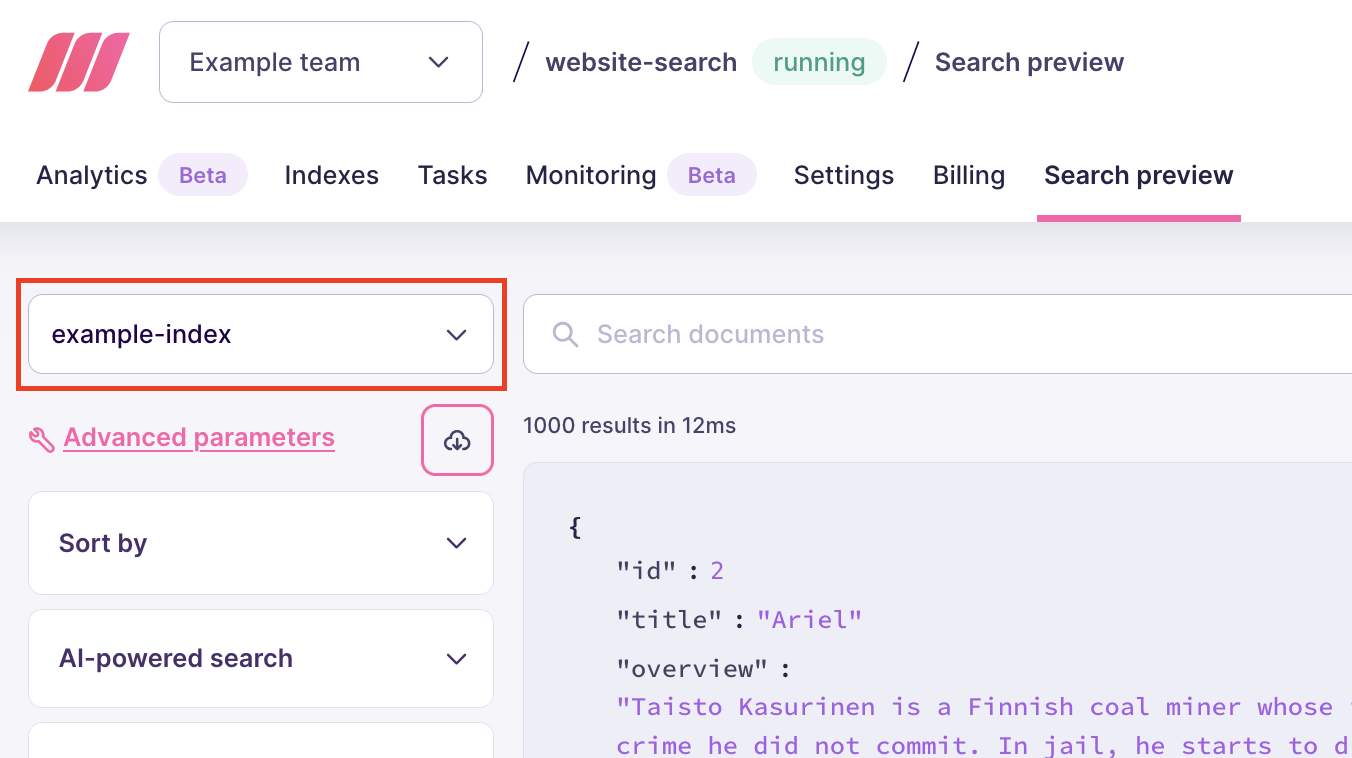
Task: Switch to the Tasks tab
Action: 452,174
